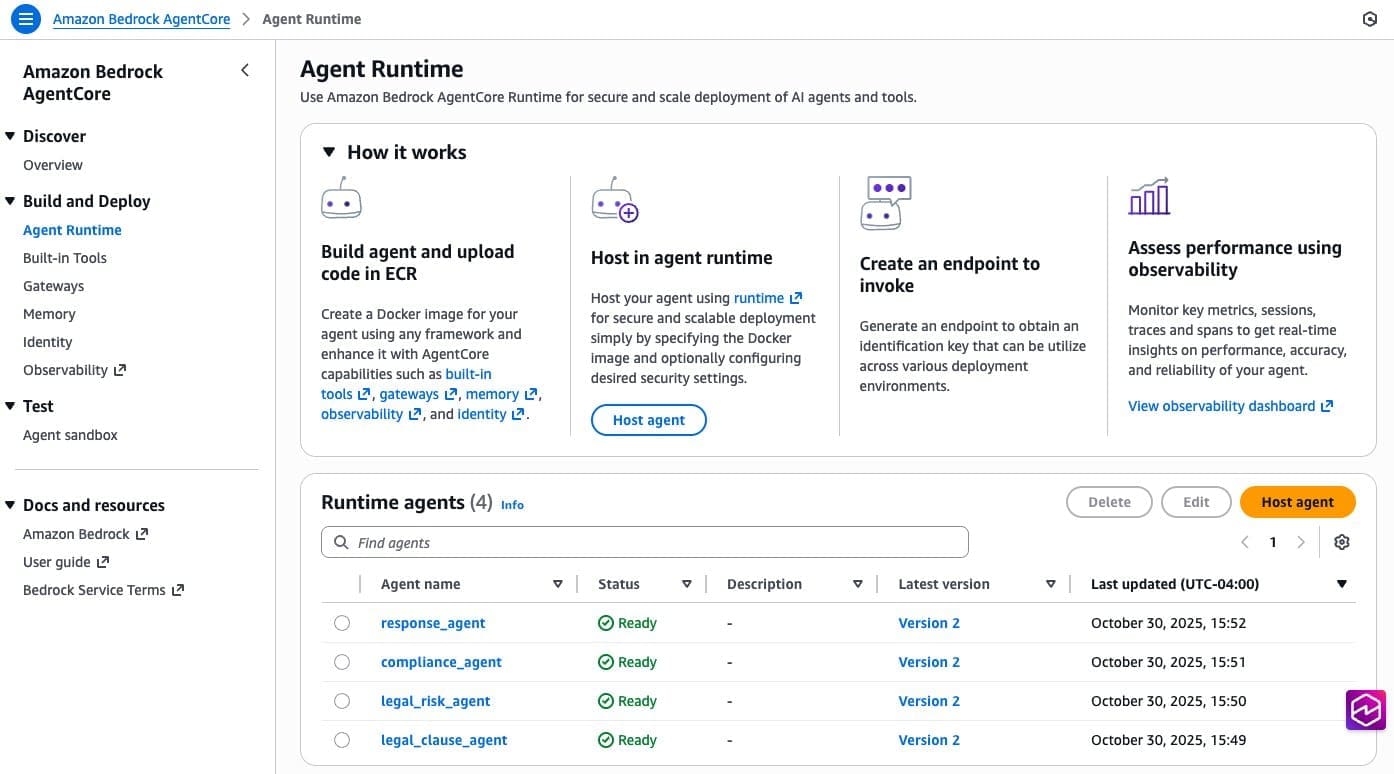The width and height of the screenshot is (1394, 774).
Task: Collapse the Build and Deploy sidebar group
Action: 10,201
